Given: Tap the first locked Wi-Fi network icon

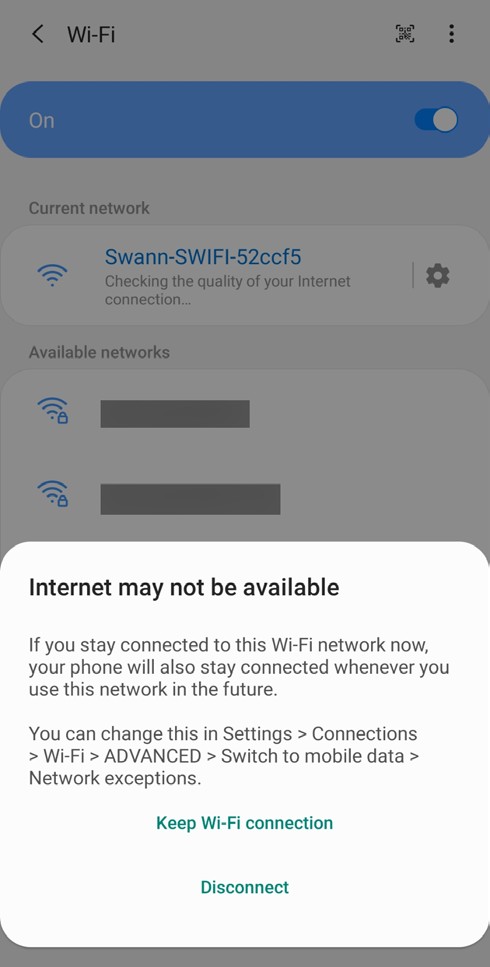Looking at the screenshot, I should coord(52,411).
